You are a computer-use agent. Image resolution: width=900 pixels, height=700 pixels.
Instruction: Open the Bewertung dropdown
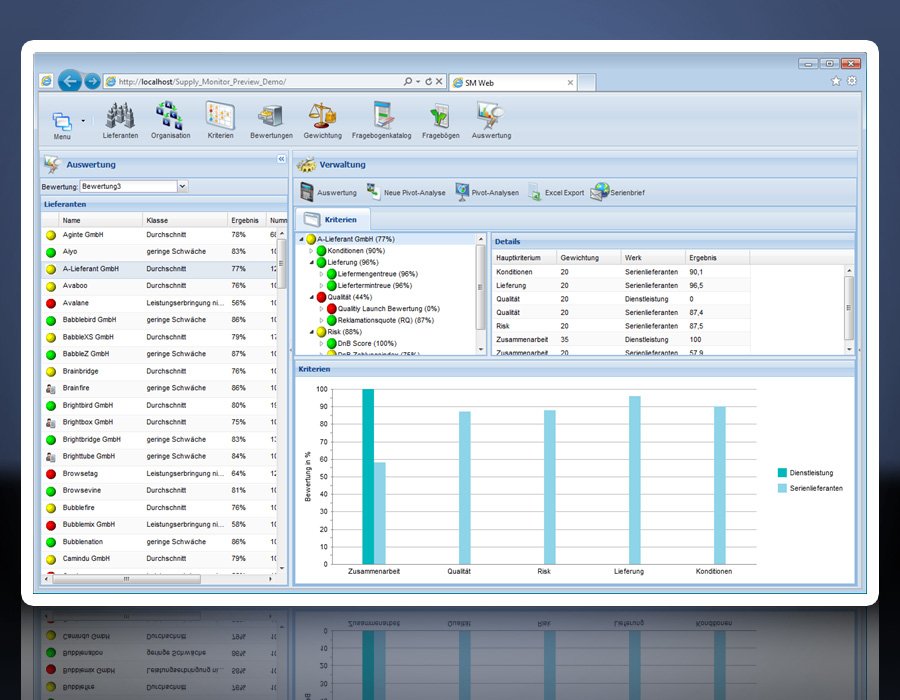click(183, 186)
